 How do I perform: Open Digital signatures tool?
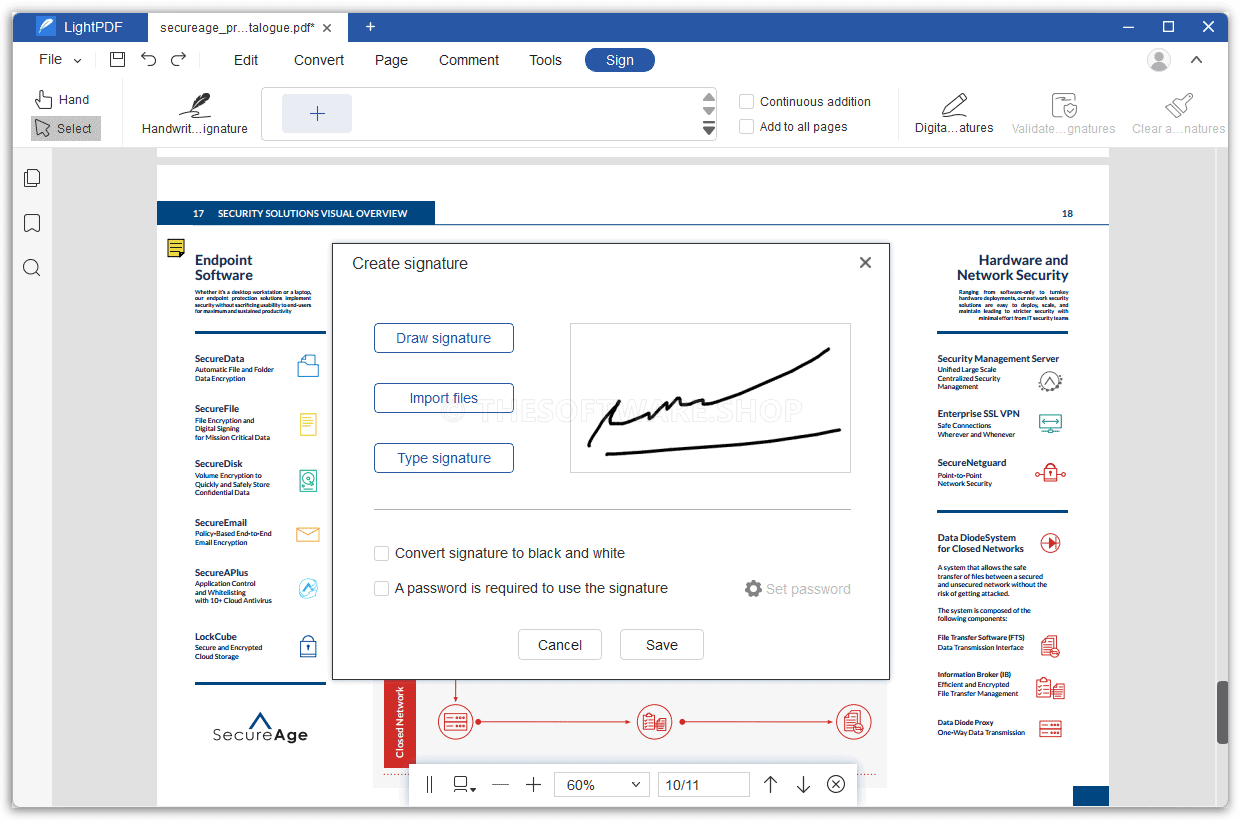click(954, 112)
